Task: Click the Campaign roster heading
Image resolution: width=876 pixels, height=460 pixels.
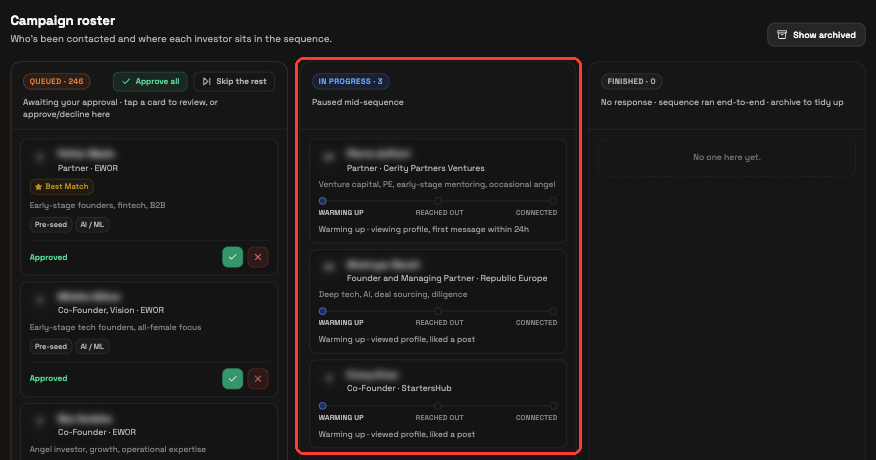Action: pos(63,21)
